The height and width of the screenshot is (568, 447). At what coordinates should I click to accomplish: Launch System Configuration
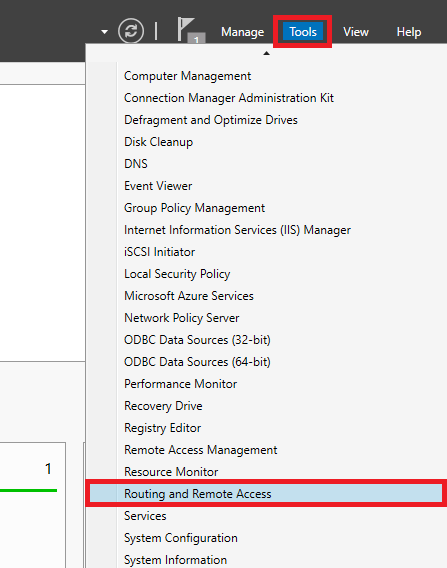(x=180, y=538)
